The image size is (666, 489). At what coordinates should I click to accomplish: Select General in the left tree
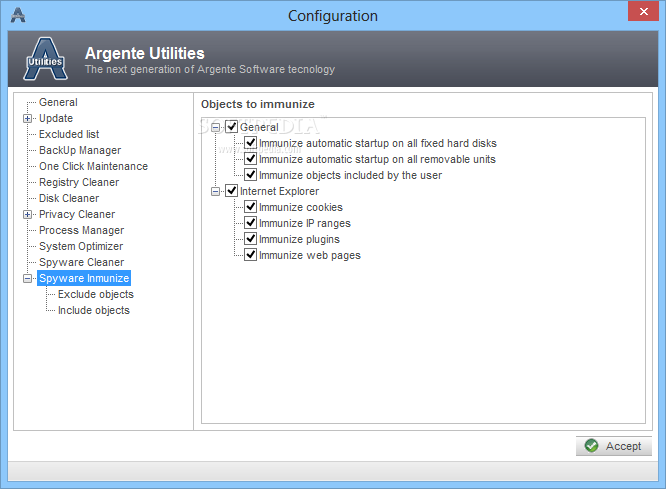pos(58,102)
